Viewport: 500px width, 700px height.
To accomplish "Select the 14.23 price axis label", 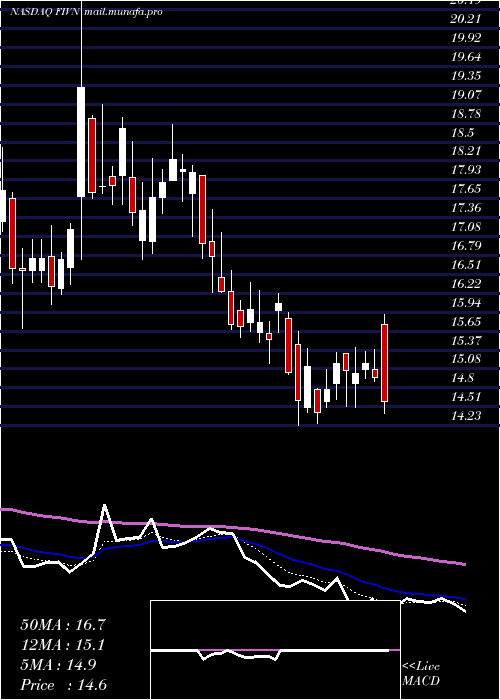I will [x=466, y=417].
